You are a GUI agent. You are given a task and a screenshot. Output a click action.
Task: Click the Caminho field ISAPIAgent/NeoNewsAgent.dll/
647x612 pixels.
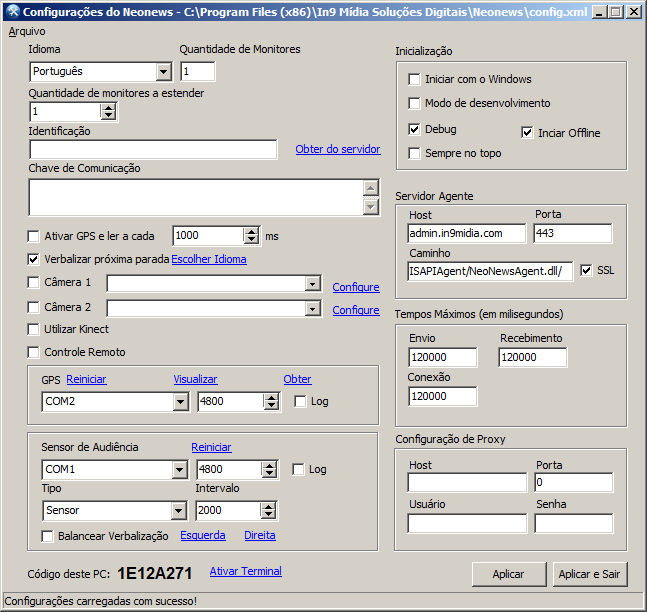tap(490, 271)
